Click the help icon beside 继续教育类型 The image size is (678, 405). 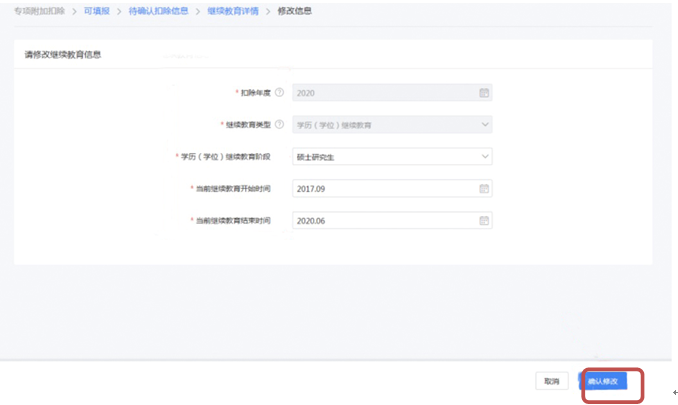coord(280,125)
